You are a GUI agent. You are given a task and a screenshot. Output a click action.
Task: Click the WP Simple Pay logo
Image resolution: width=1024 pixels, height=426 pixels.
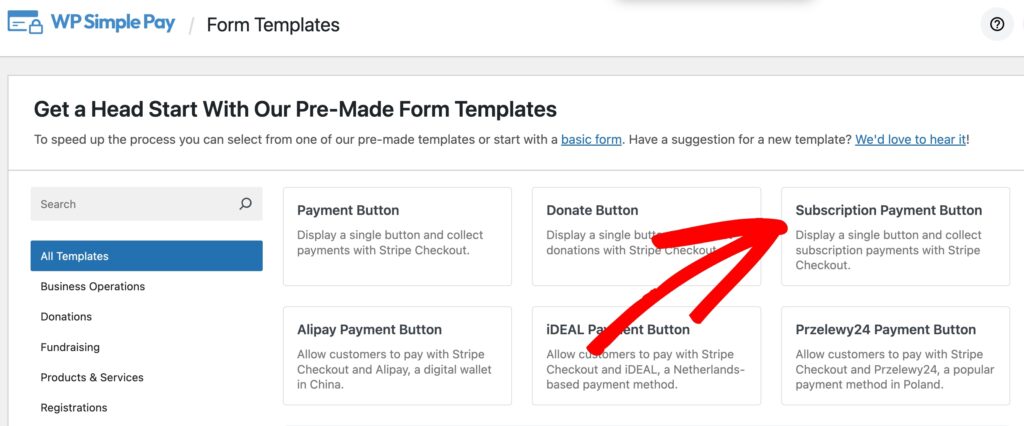pos(92,24)
